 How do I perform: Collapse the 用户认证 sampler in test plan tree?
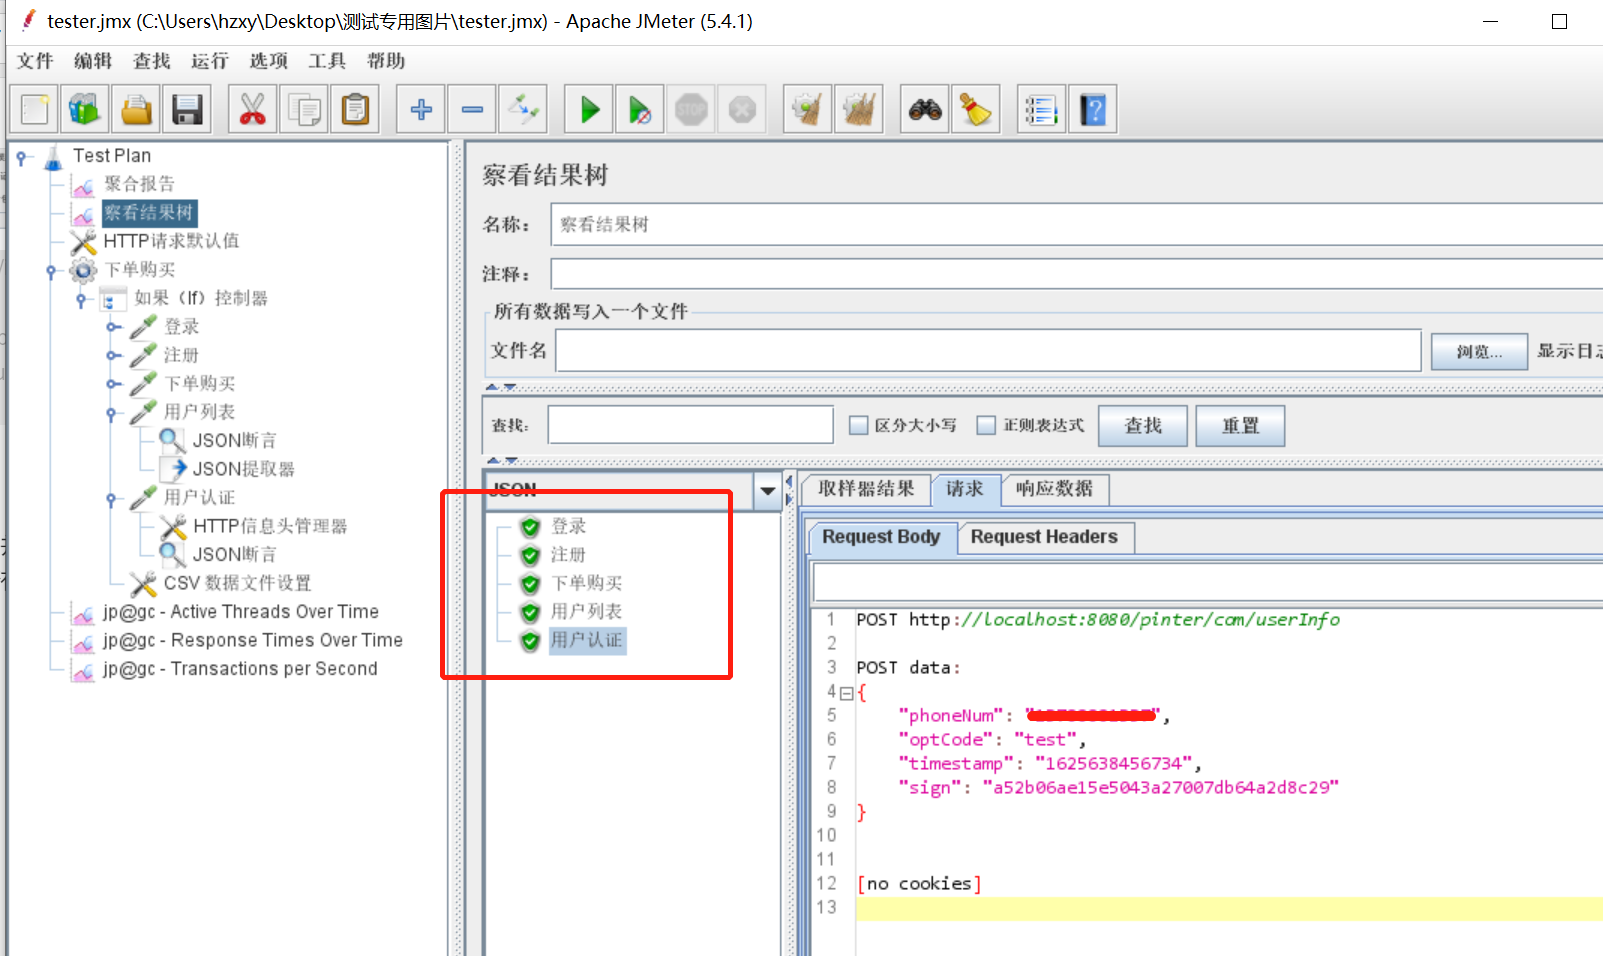click(x=111, y=498)
